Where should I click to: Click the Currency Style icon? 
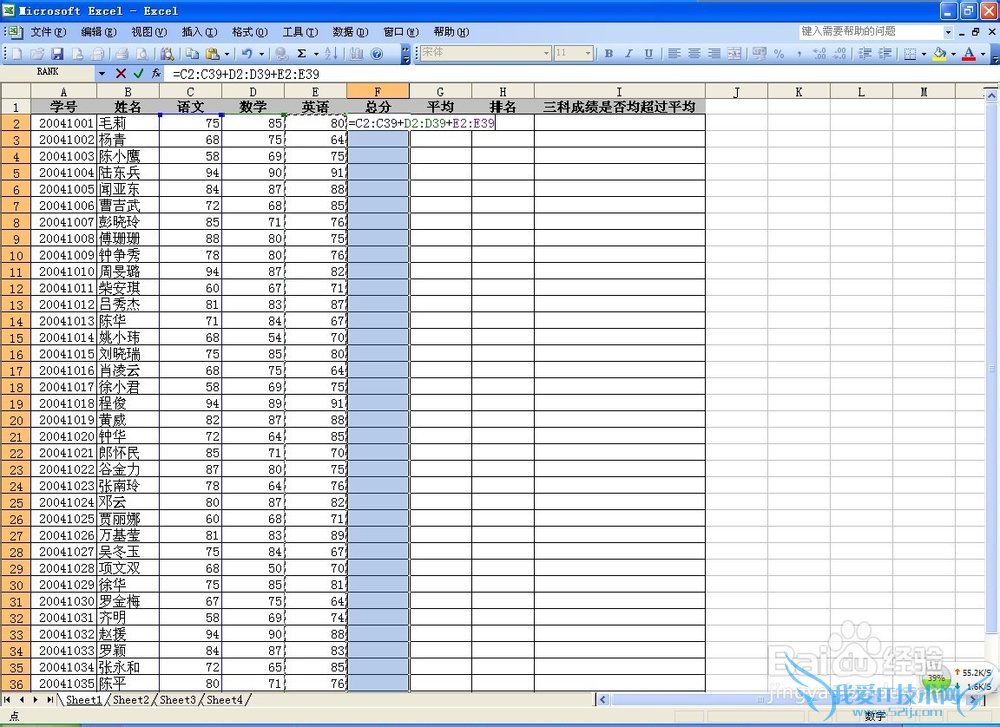(x=759, y=54)
